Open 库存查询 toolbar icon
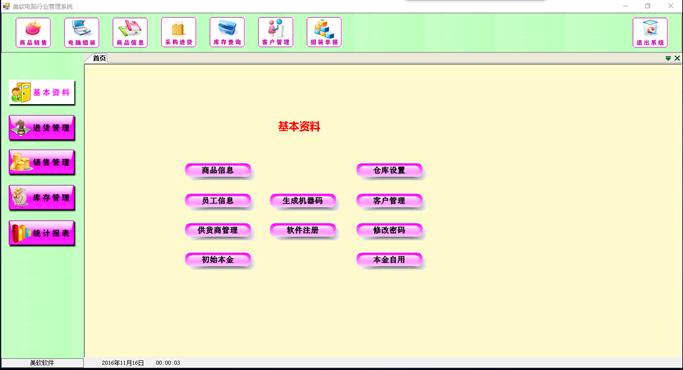Screen dimensions: 683x370 point(227,32)
